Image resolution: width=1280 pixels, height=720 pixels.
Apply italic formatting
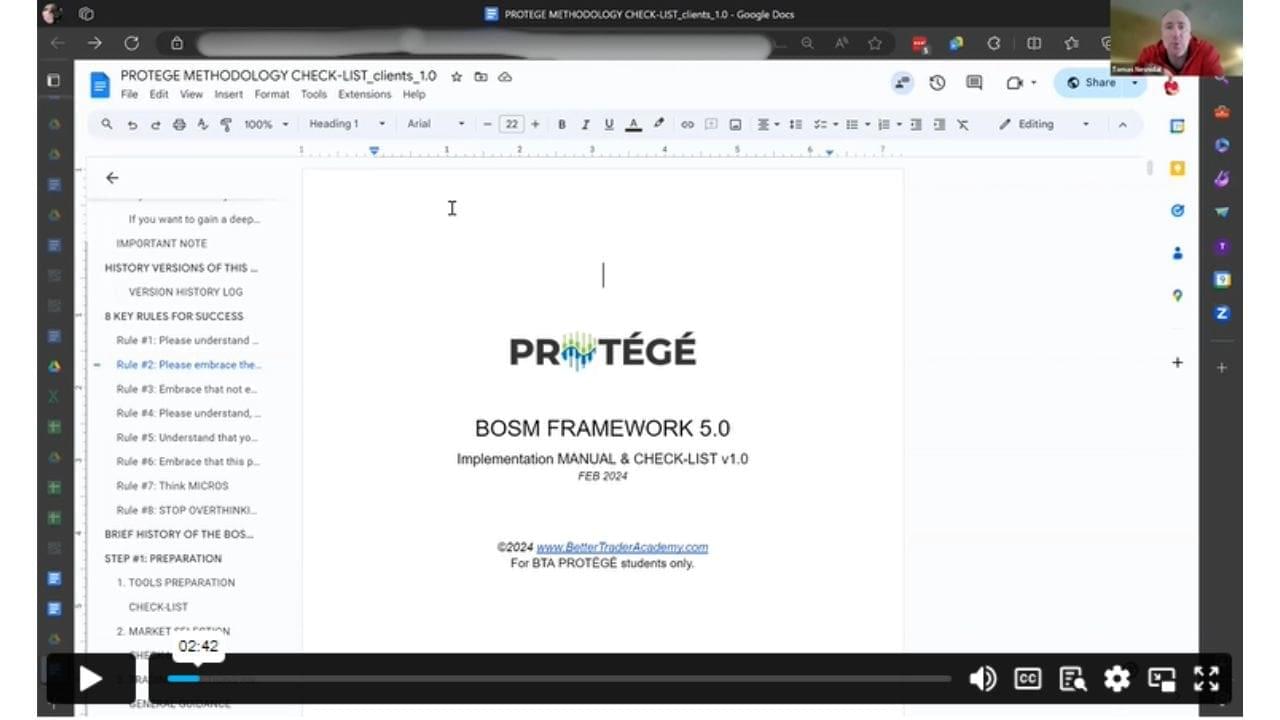coord(585,124)
